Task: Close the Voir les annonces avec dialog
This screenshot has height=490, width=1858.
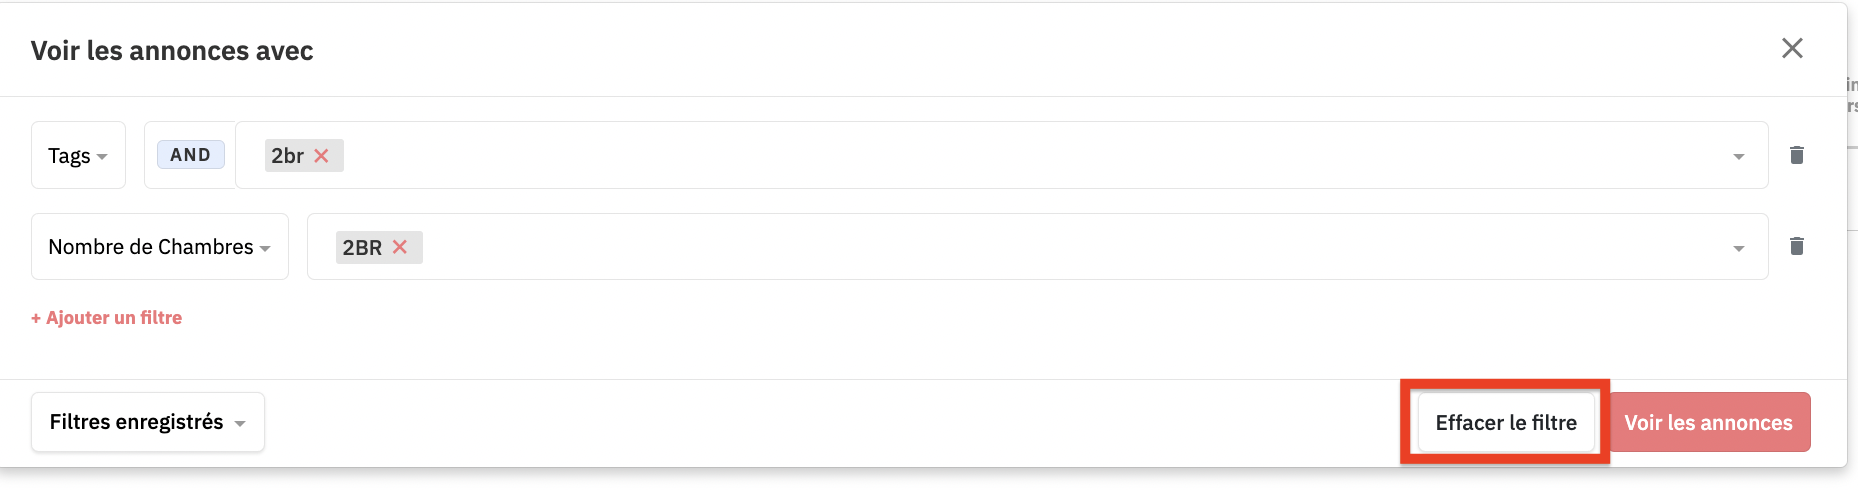Action: pyautogui.click(x=1792, y=48)
